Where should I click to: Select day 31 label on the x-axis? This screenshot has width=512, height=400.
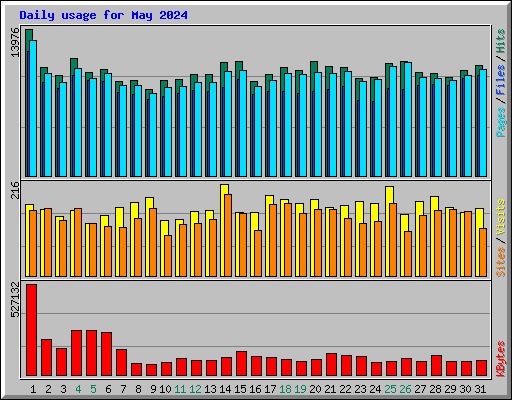point(480,389)
